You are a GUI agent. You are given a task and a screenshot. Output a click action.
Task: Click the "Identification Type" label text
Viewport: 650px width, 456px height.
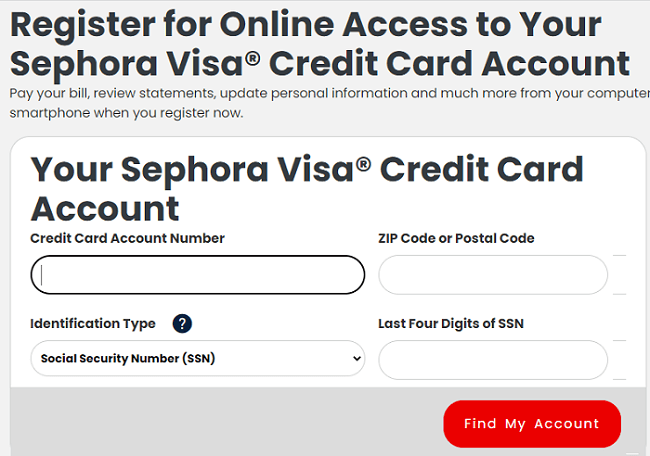click(93, 324)
